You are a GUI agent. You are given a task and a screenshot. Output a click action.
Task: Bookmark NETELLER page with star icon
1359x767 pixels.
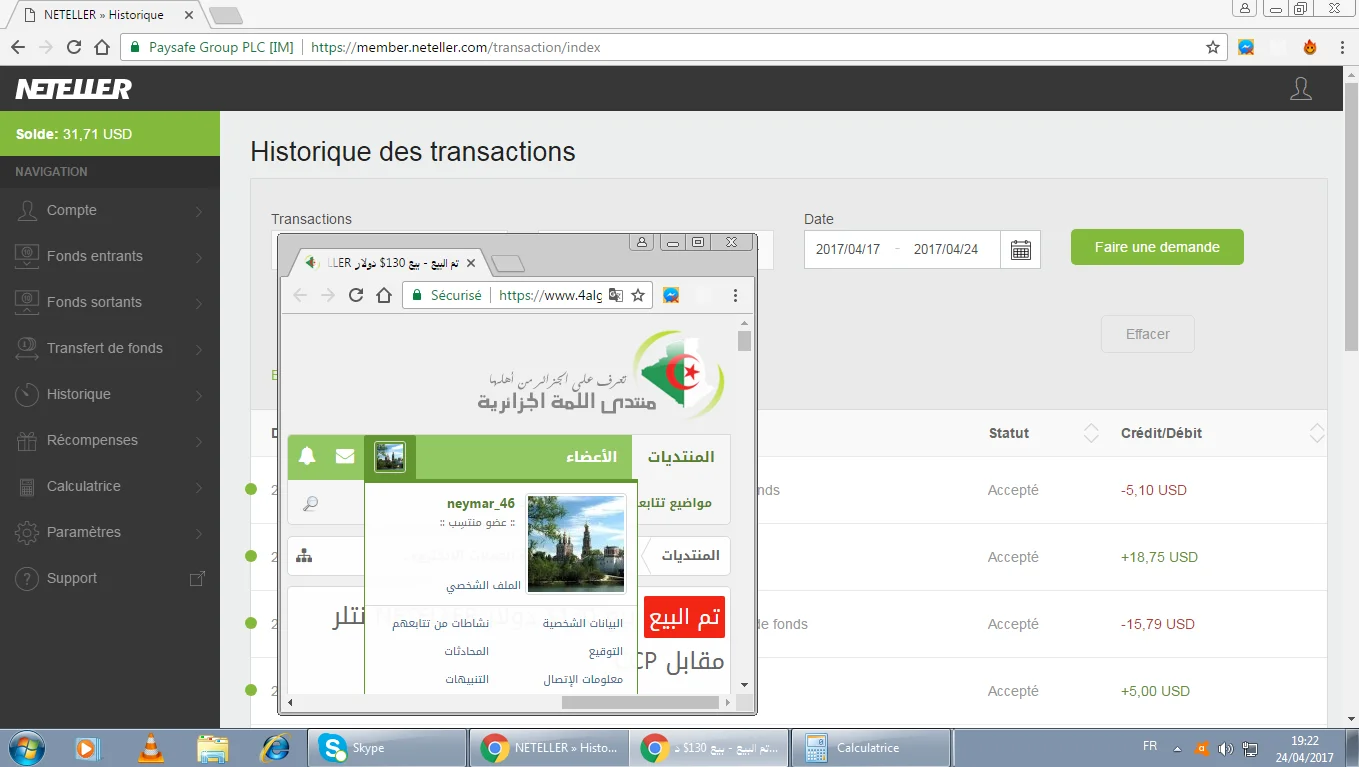coord(1213,47)
